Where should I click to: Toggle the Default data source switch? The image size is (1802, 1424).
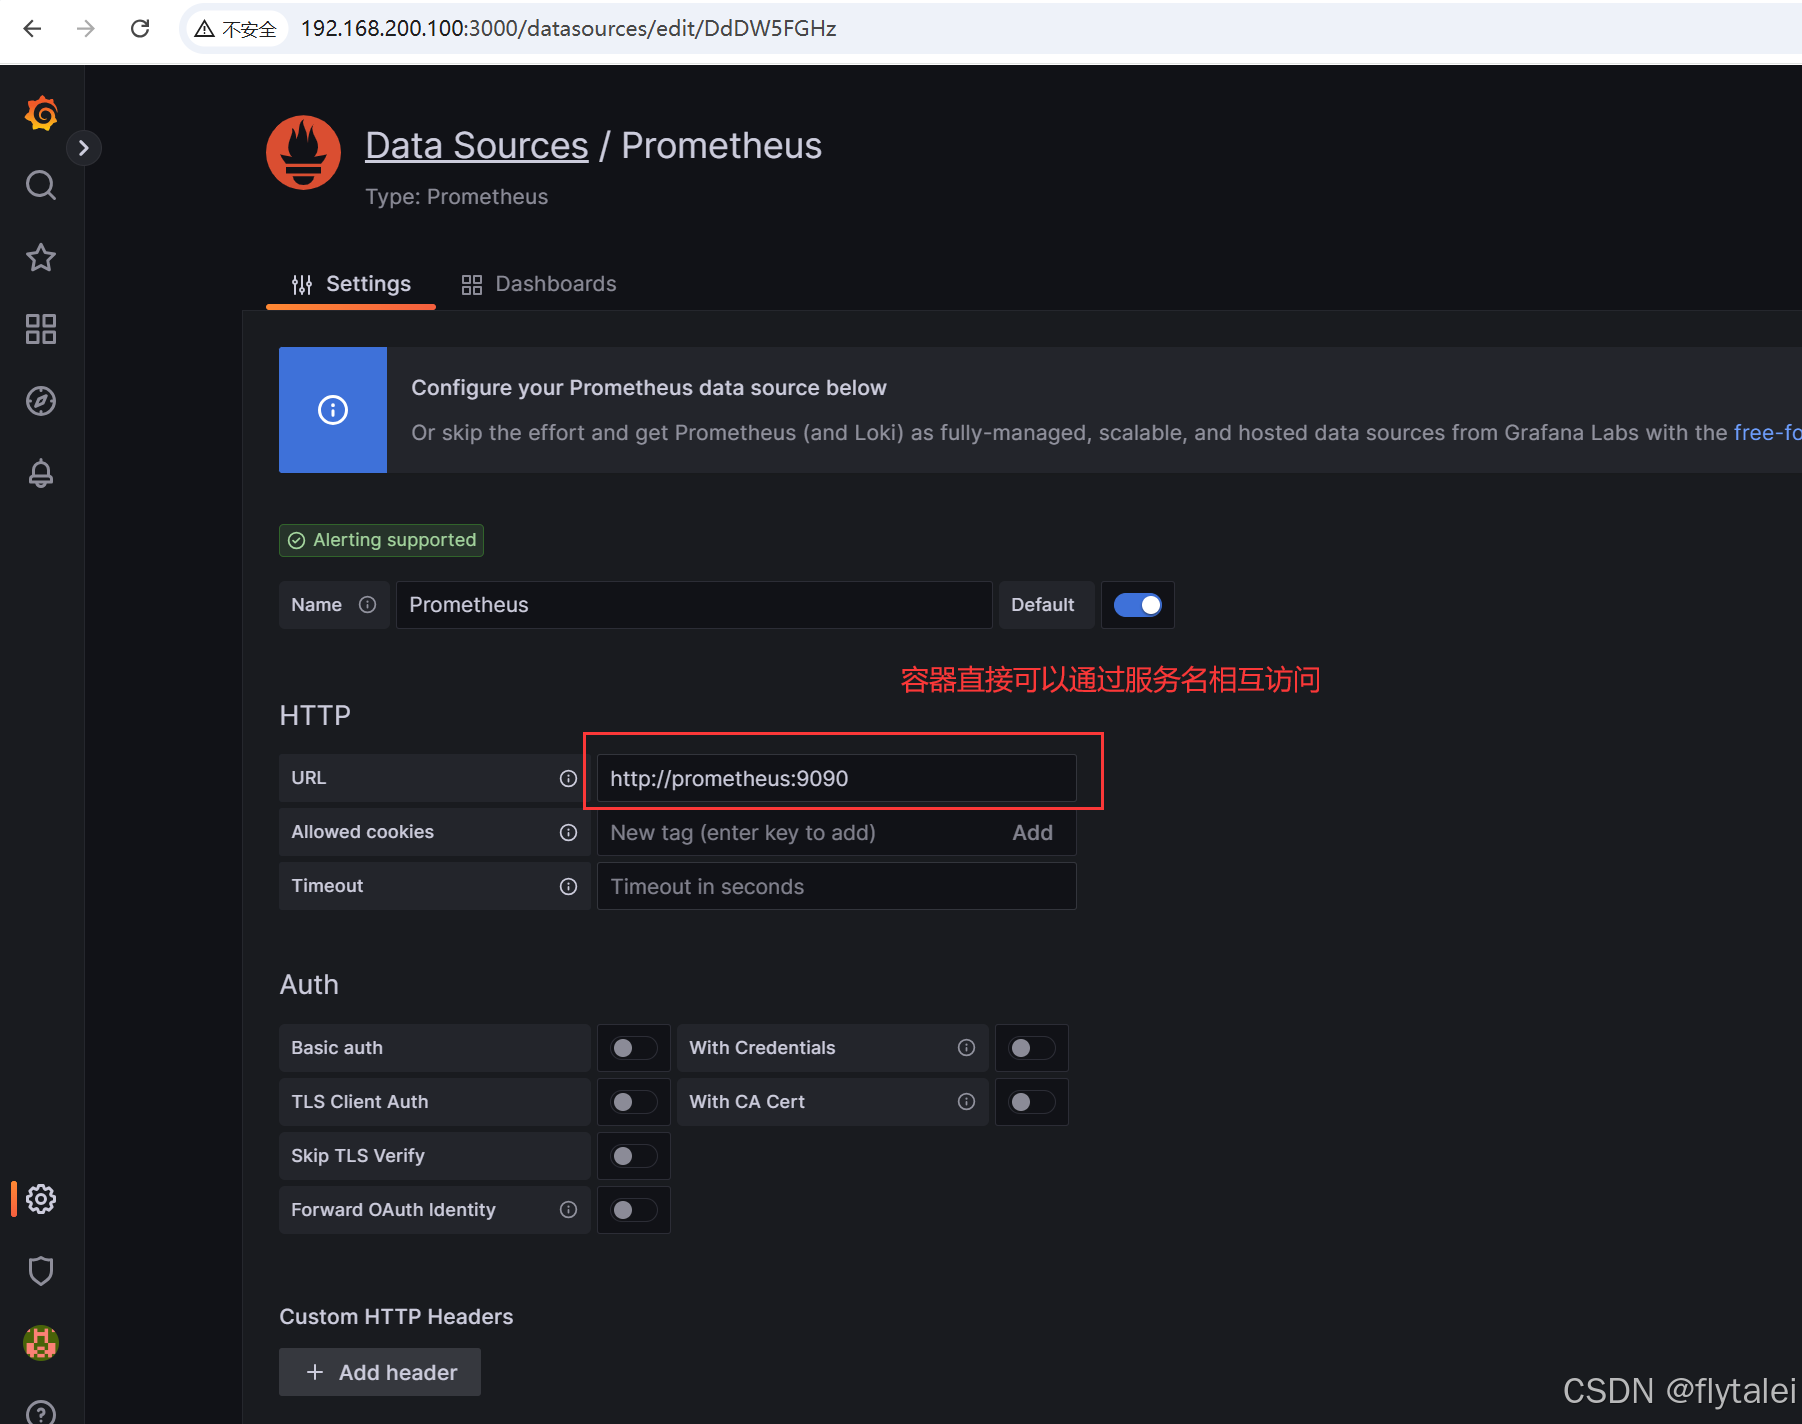point(1138,605)
